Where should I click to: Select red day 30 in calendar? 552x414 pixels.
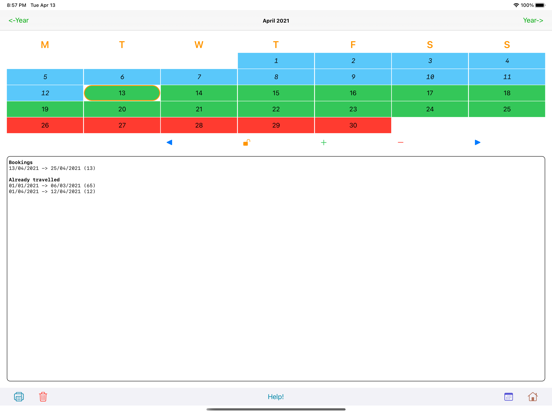pos(353,125)
